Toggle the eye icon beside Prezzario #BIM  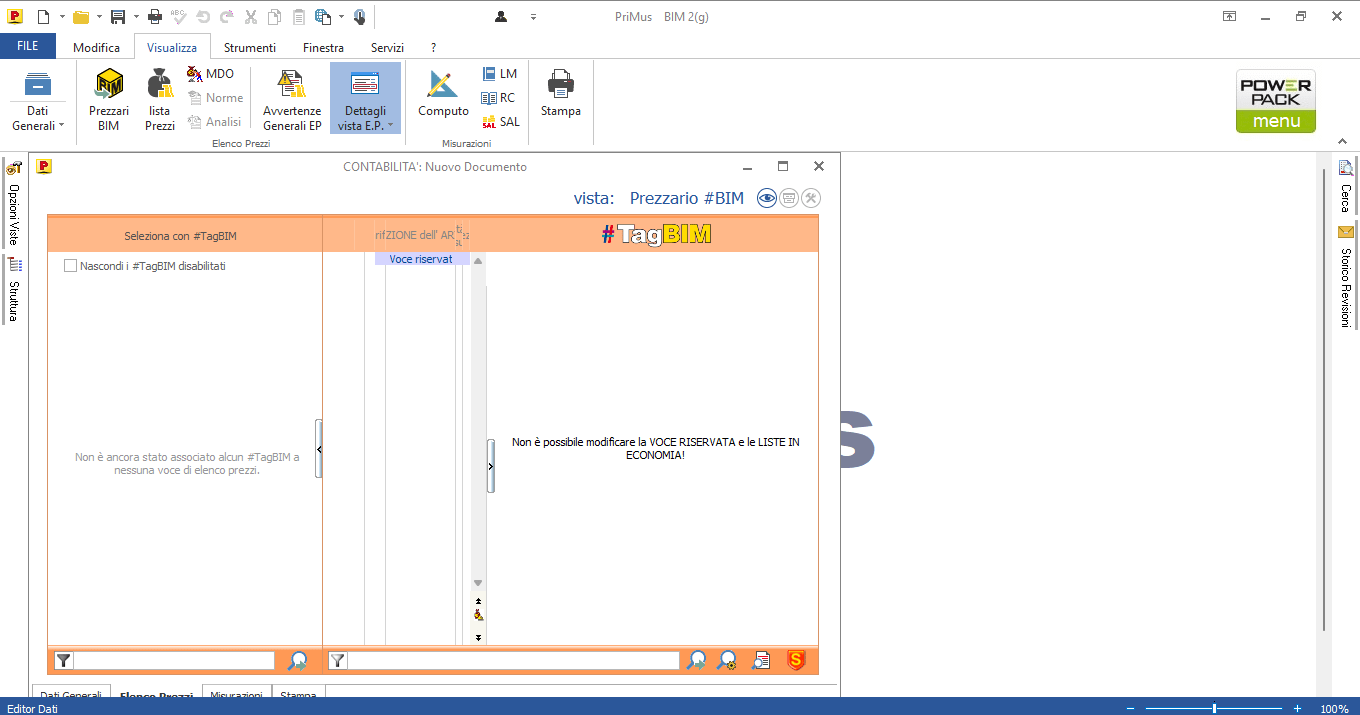(766, 198)
